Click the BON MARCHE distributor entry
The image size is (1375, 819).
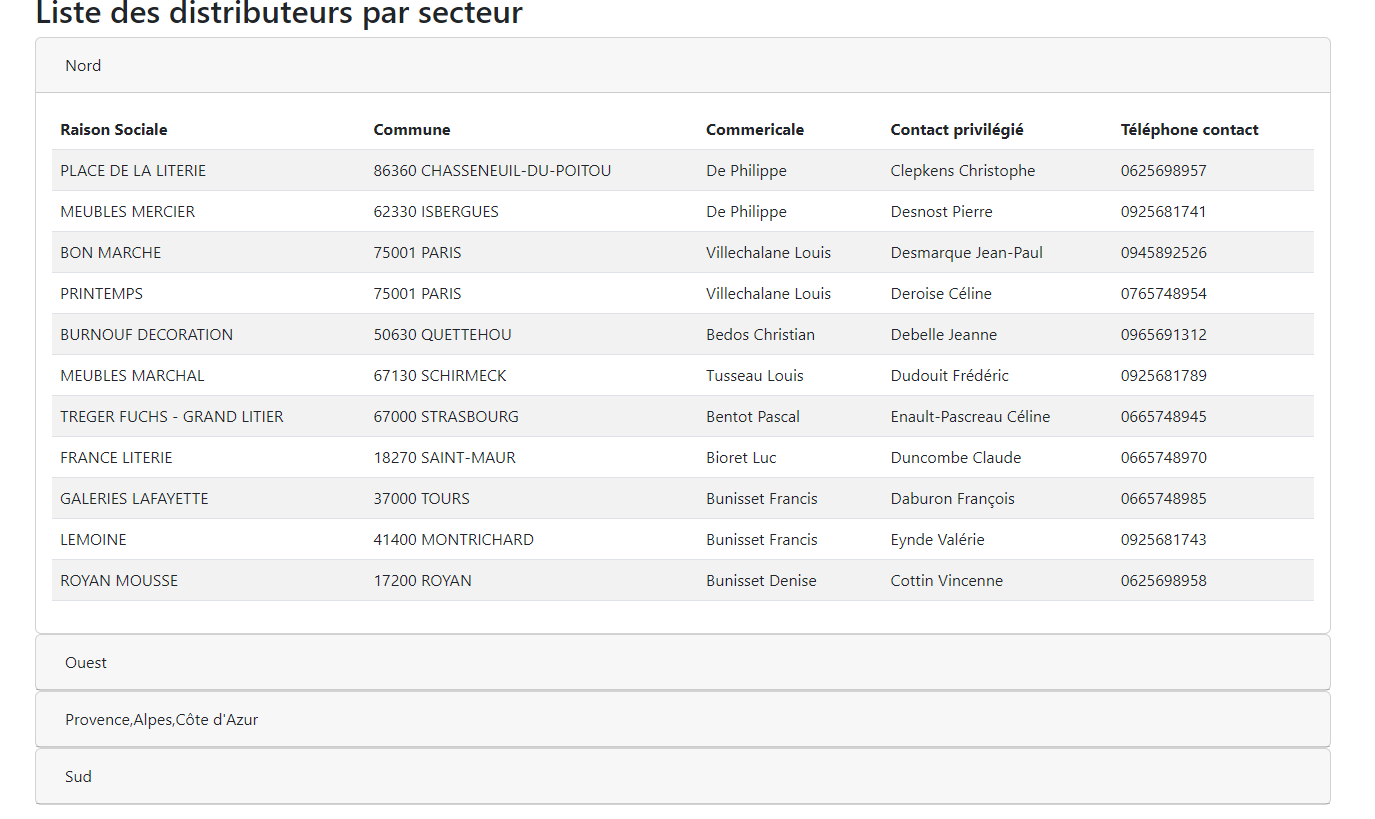[110, 253]
